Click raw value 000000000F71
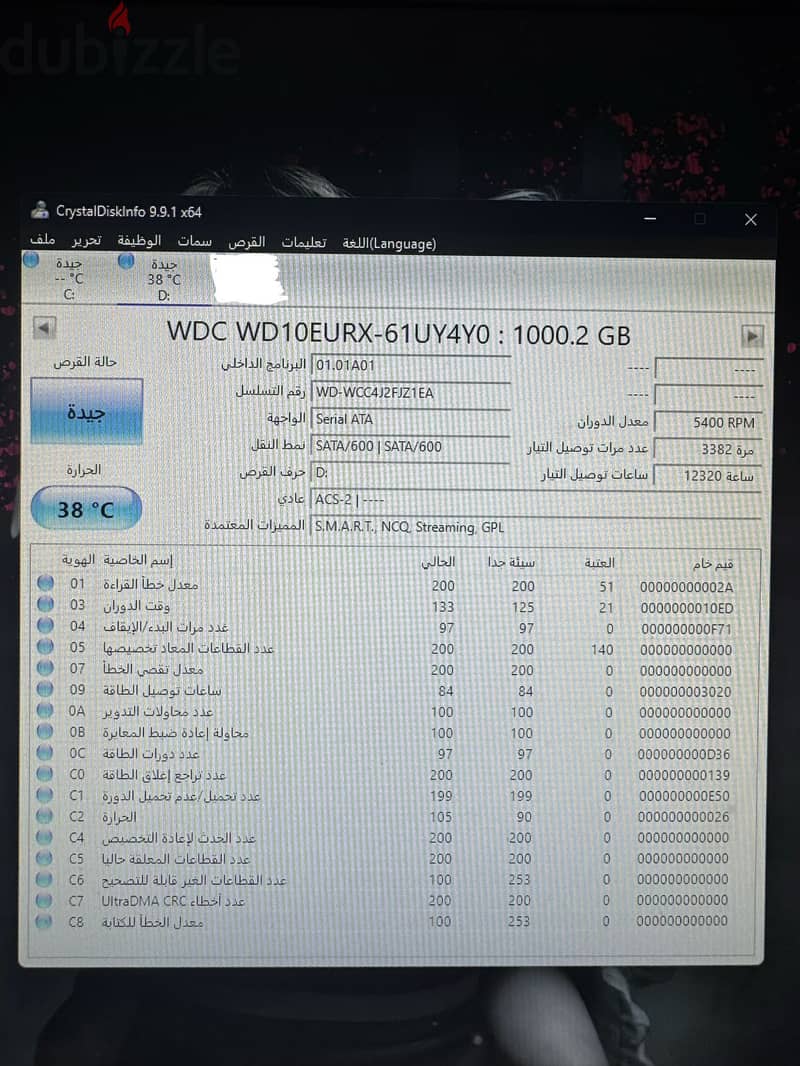 pos(686,630)
